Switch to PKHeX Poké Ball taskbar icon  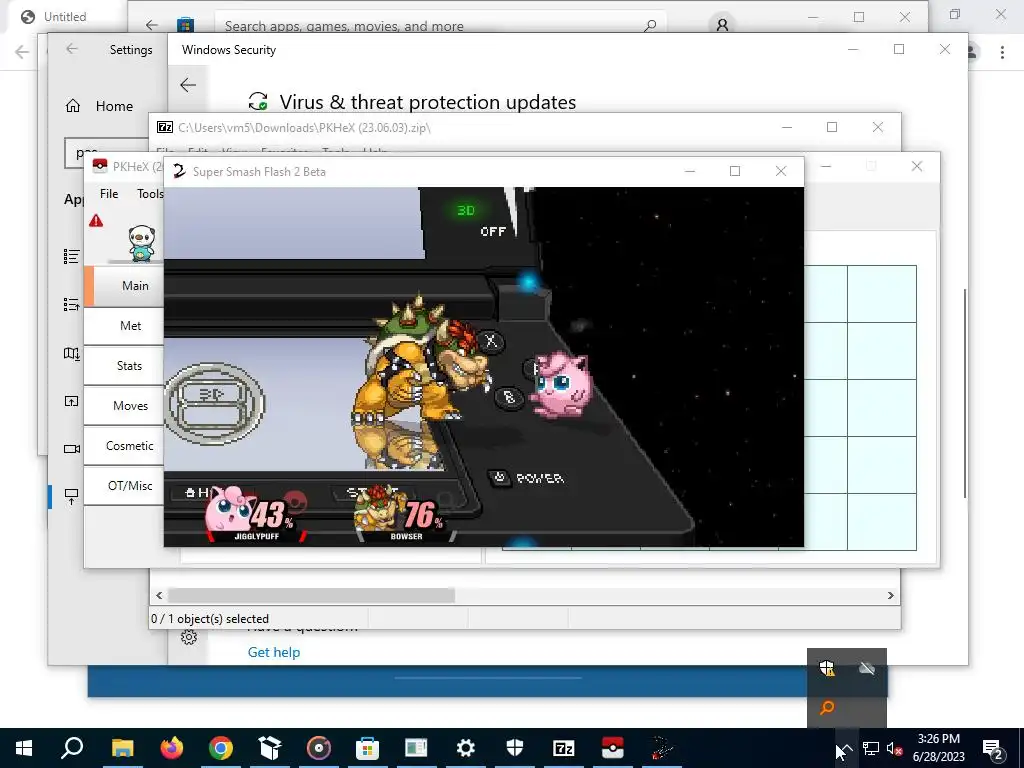pos(612,748)
